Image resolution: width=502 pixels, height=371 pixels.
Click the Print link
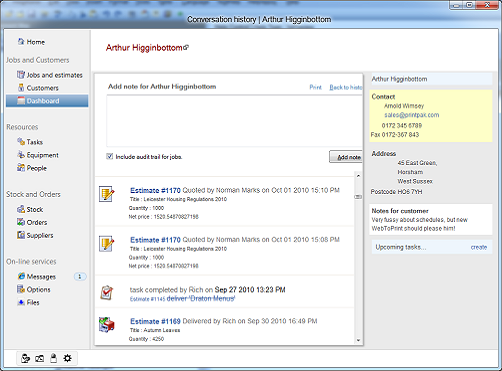(315, 87)
